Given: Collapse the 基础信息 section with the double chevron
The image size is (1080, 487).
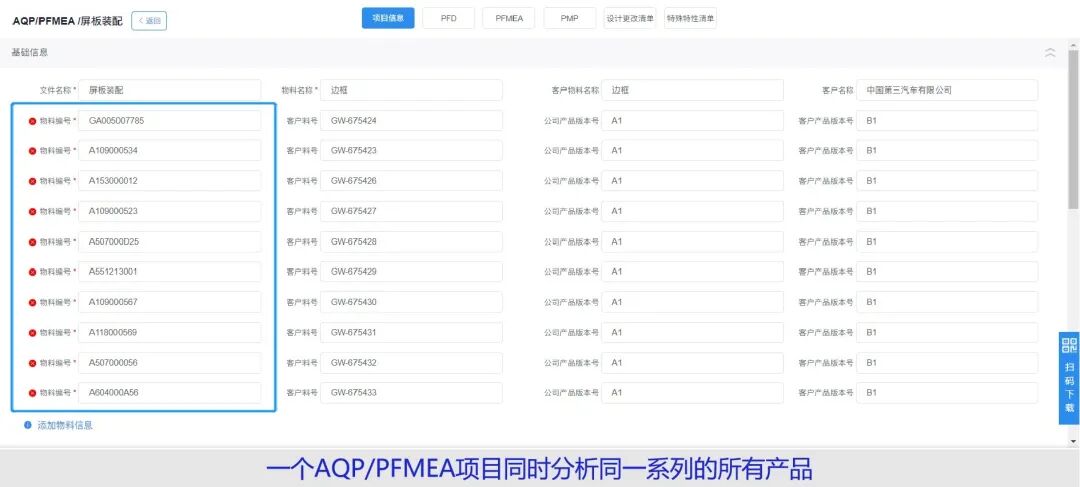Looking at the screenshot, I should pos(1050,52).
